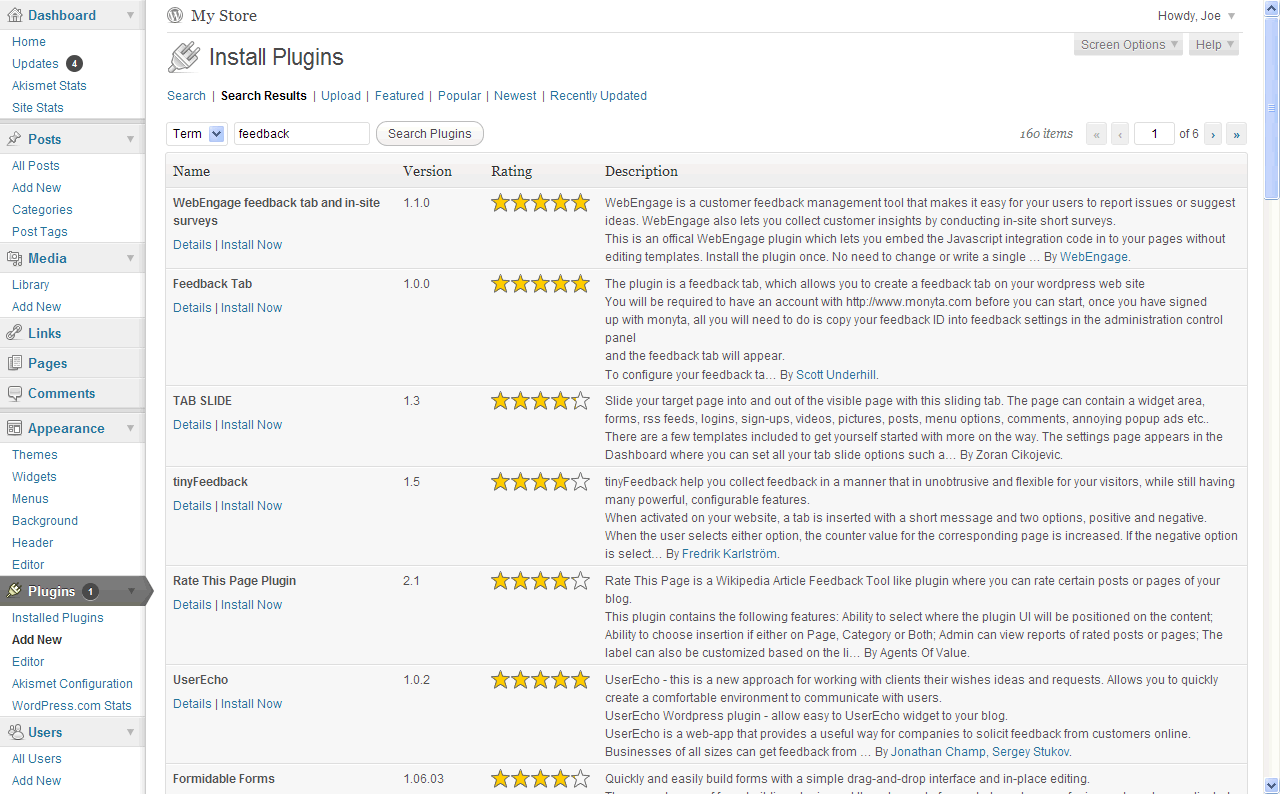Click the Users icon in sidebar
The height and width of the screenshot is (794, 1280).
pyautogui.click(x=14, y=732)
